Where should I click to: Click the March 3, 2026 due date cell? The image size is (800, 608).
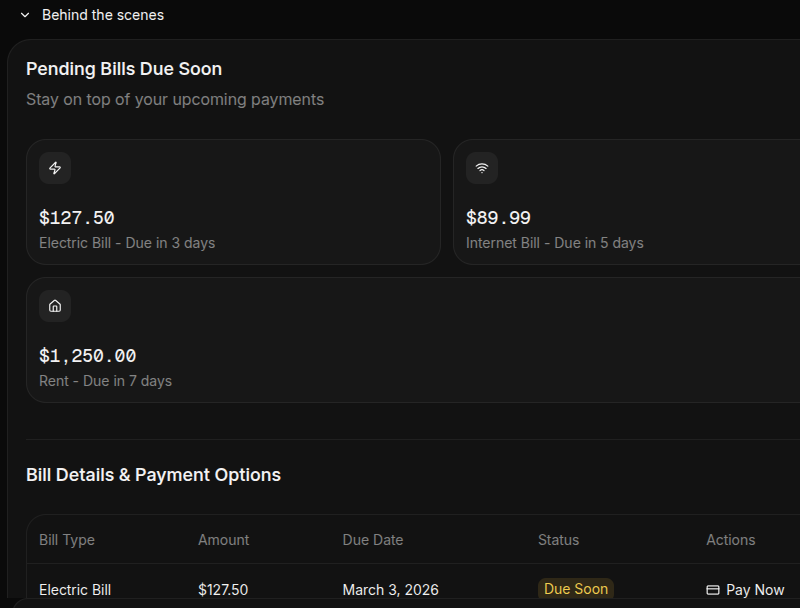pos(390,590)
